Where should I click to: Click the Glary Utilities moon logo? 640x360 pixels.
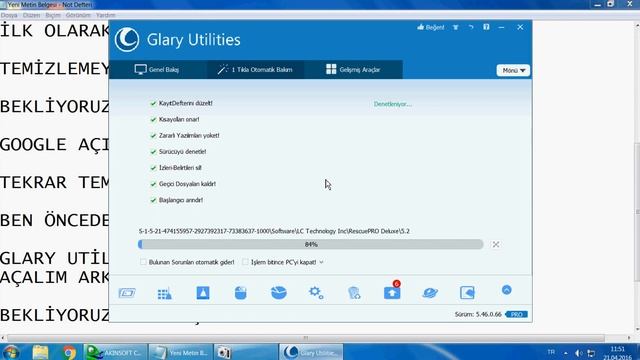click(x=127, y=40)
